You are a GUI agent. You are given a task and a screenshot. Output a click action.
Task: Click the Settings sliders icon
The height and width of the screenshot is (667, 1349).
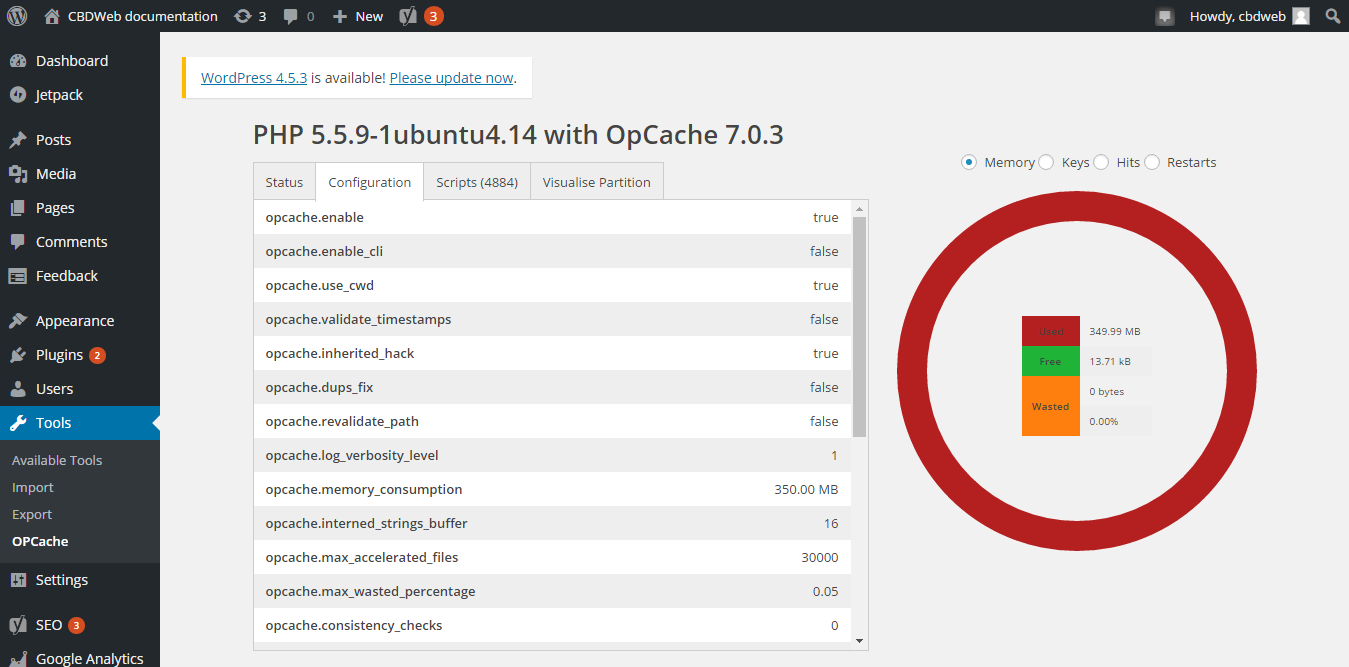point(18,580)
